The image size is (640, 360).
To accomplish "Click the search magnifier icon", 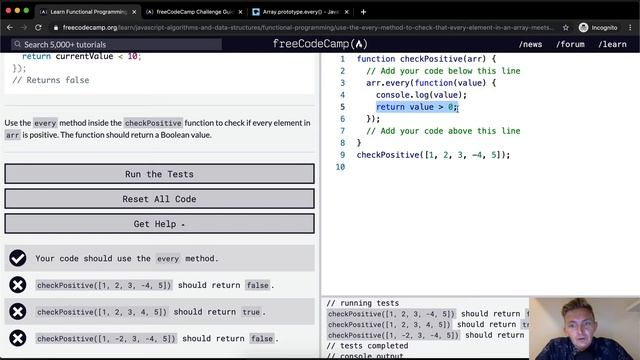I will (17, 44).
